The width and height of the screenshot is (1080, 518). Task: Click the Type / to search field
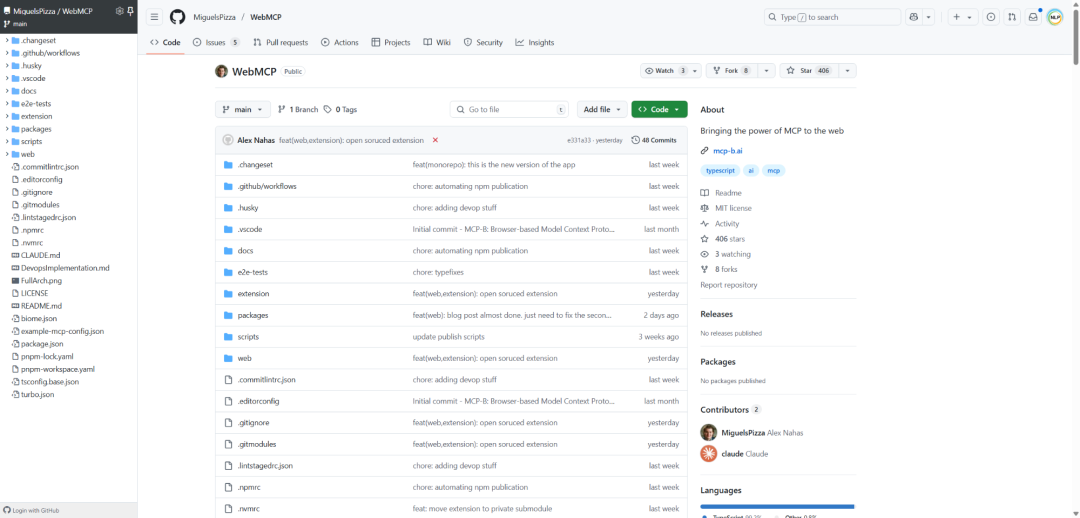(832, 17)
